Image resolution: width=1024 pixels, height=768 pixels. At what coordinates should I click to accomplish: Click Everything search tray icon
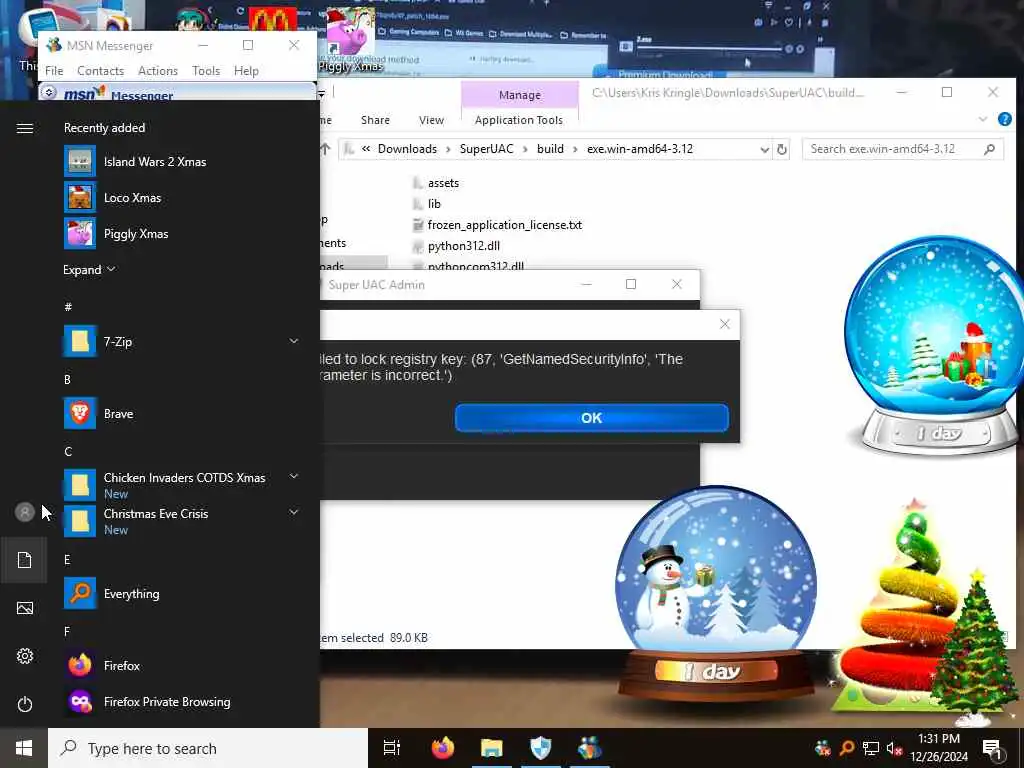pos(847,748)
